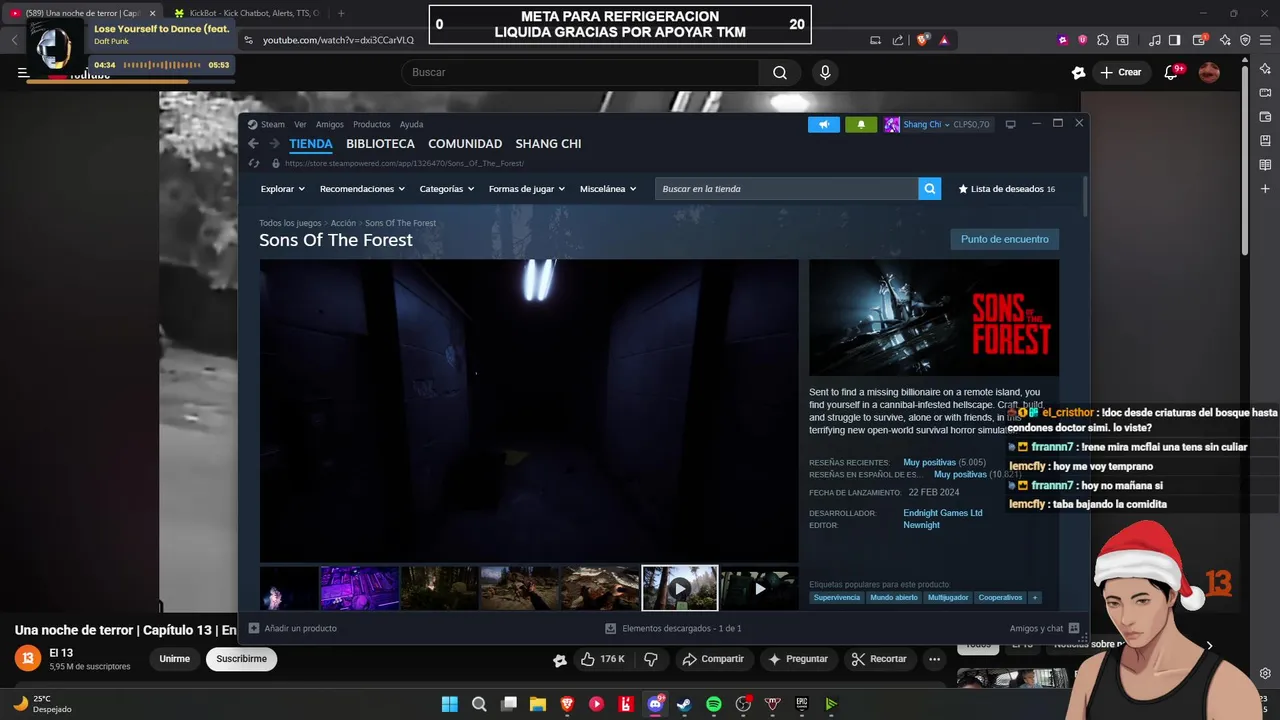Click Brave Shields lion icon in address bar
The width and height of the screenshot is (1280, 720).
tap(922, 40)
